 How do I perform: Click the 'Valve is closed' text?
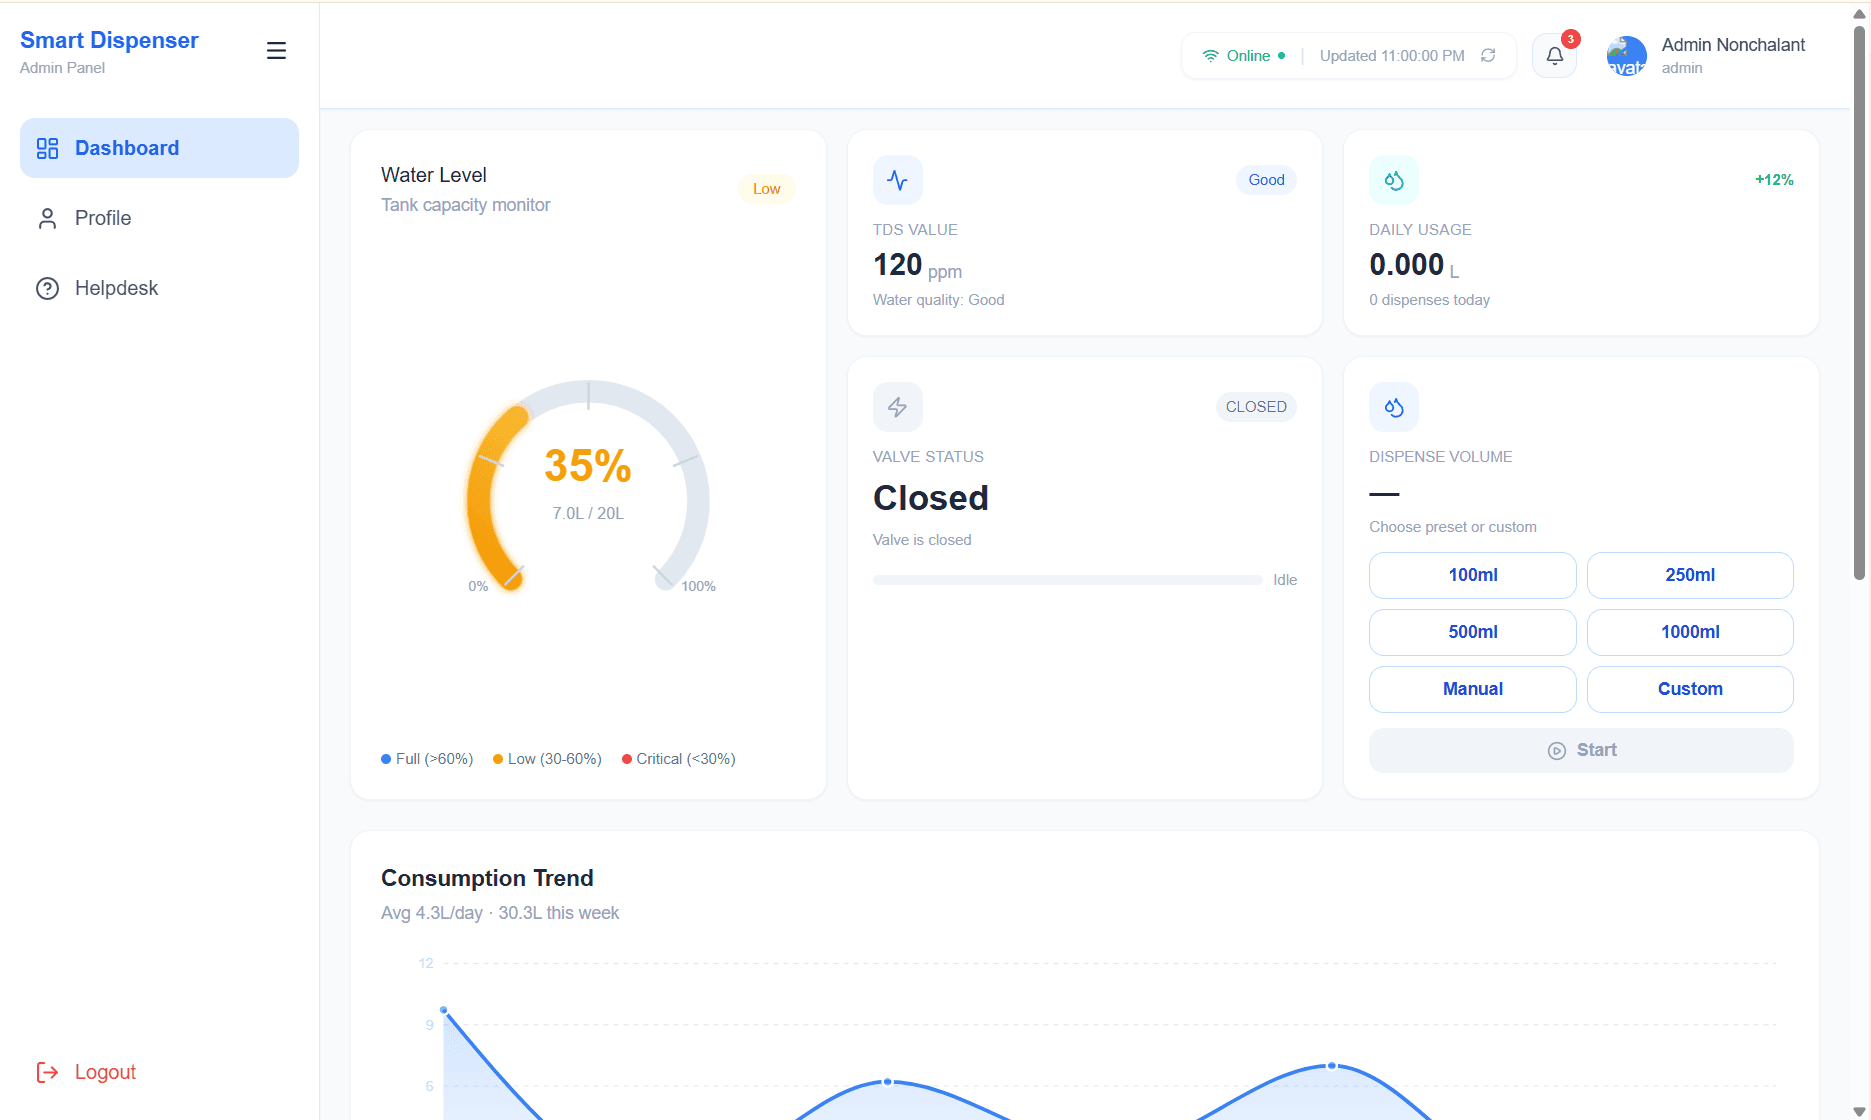pos(922,540)
